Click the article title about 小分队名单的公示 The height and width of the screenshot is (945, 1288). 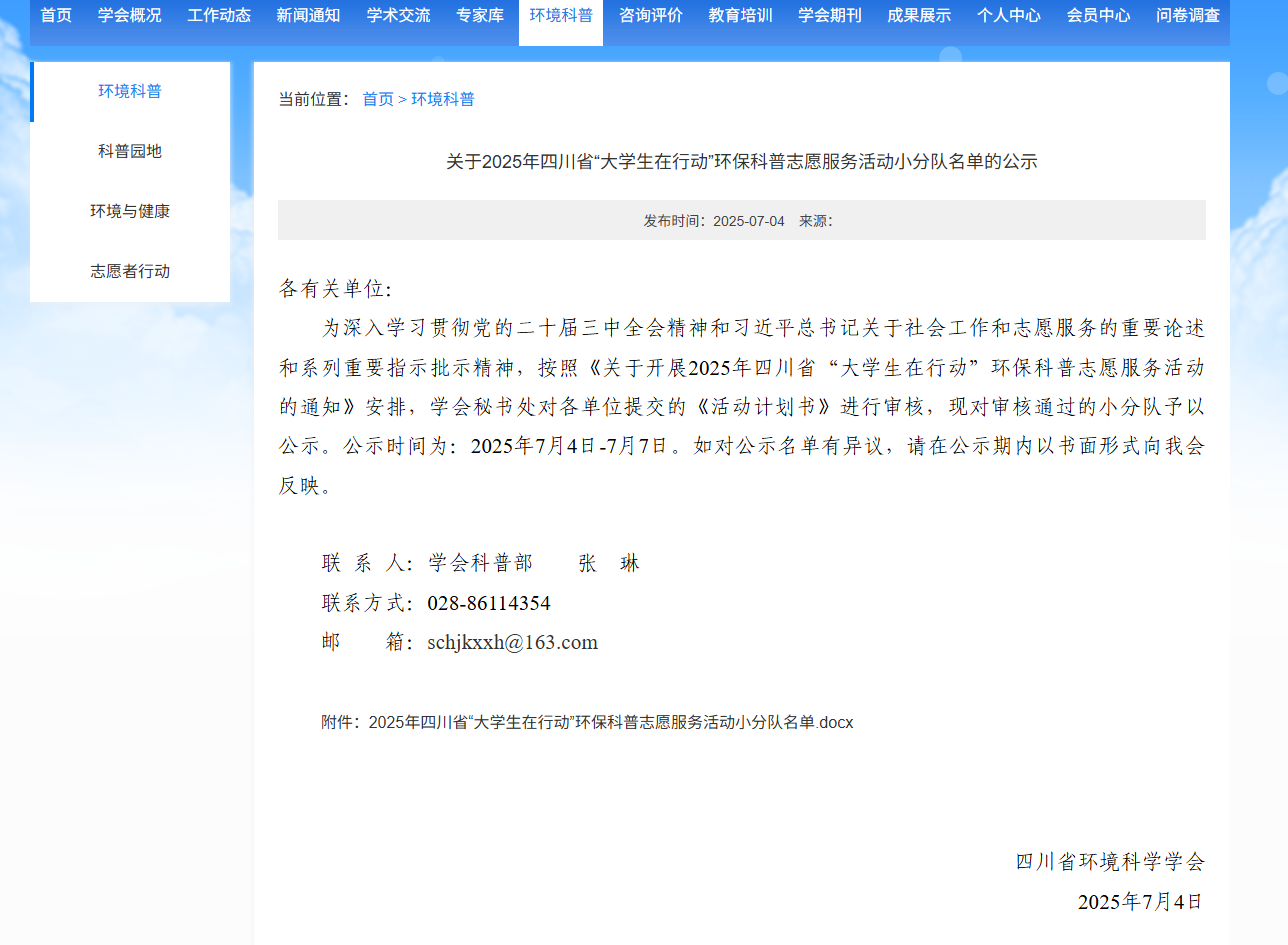click(x=742, y=162)
